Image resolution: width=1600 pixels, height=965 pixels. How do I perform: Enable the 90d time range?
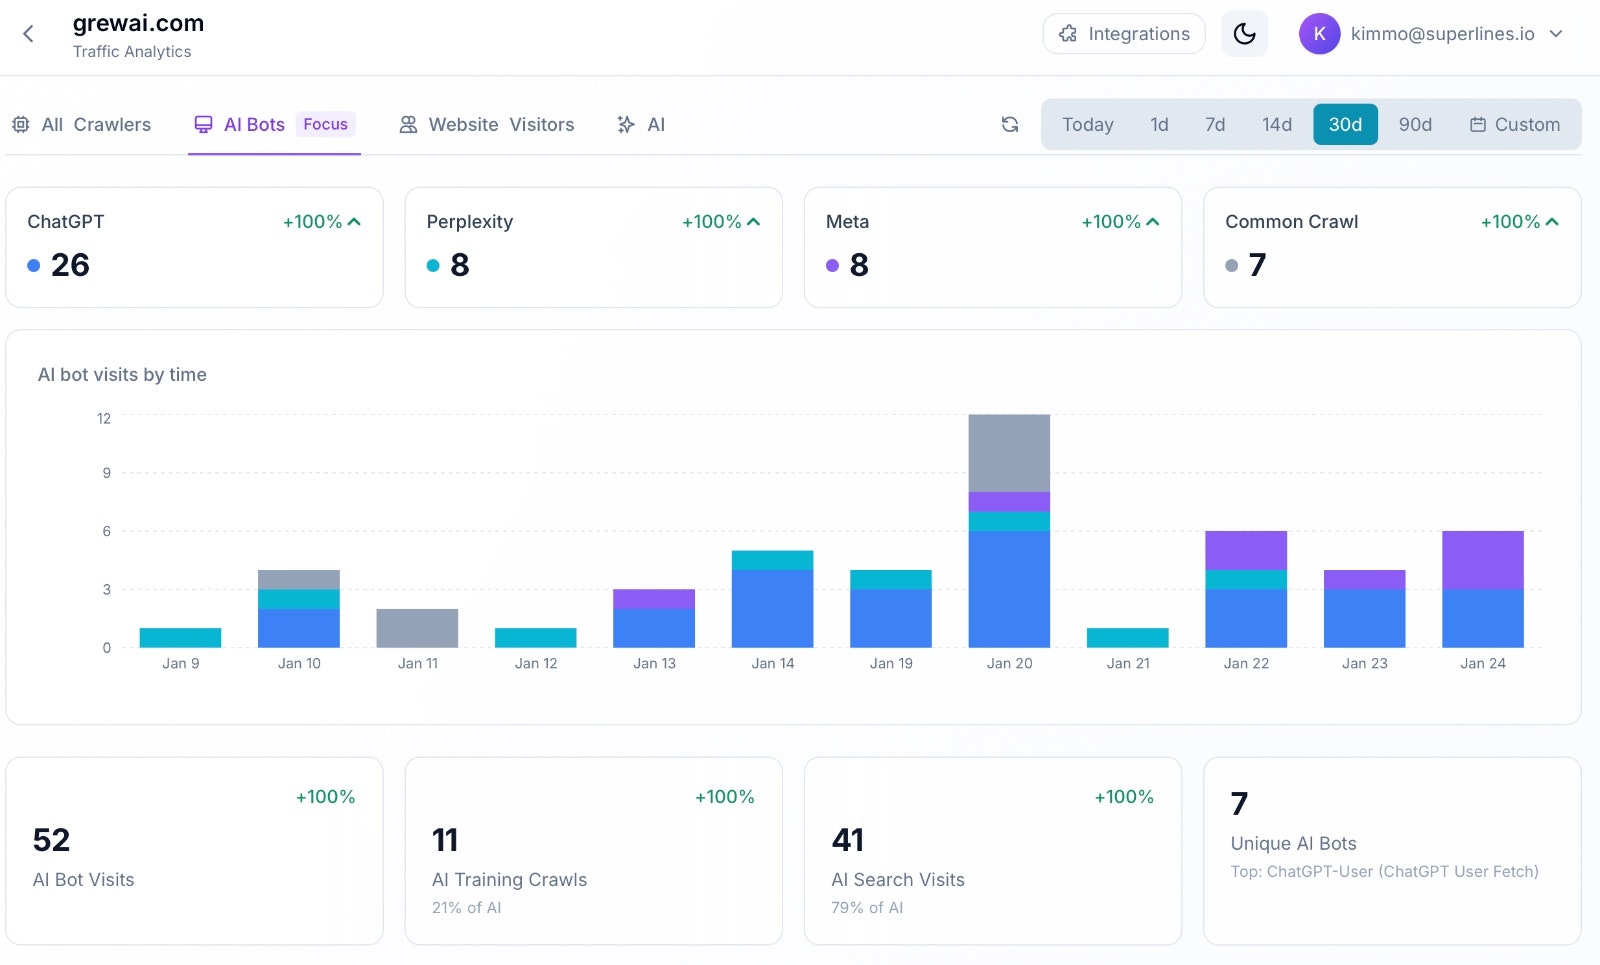click(x=1415, y=124)
